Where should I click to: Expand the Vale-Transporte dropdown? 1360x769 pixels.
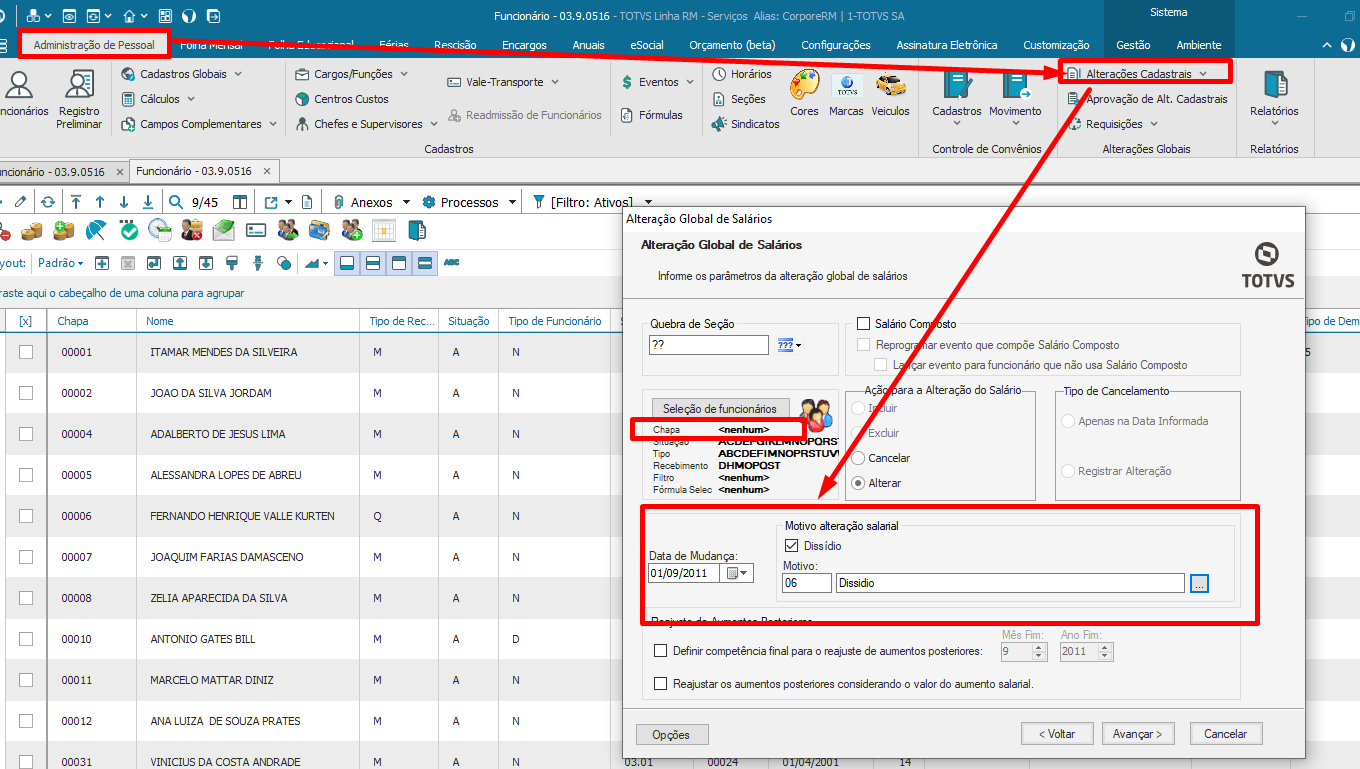(555, 82)
